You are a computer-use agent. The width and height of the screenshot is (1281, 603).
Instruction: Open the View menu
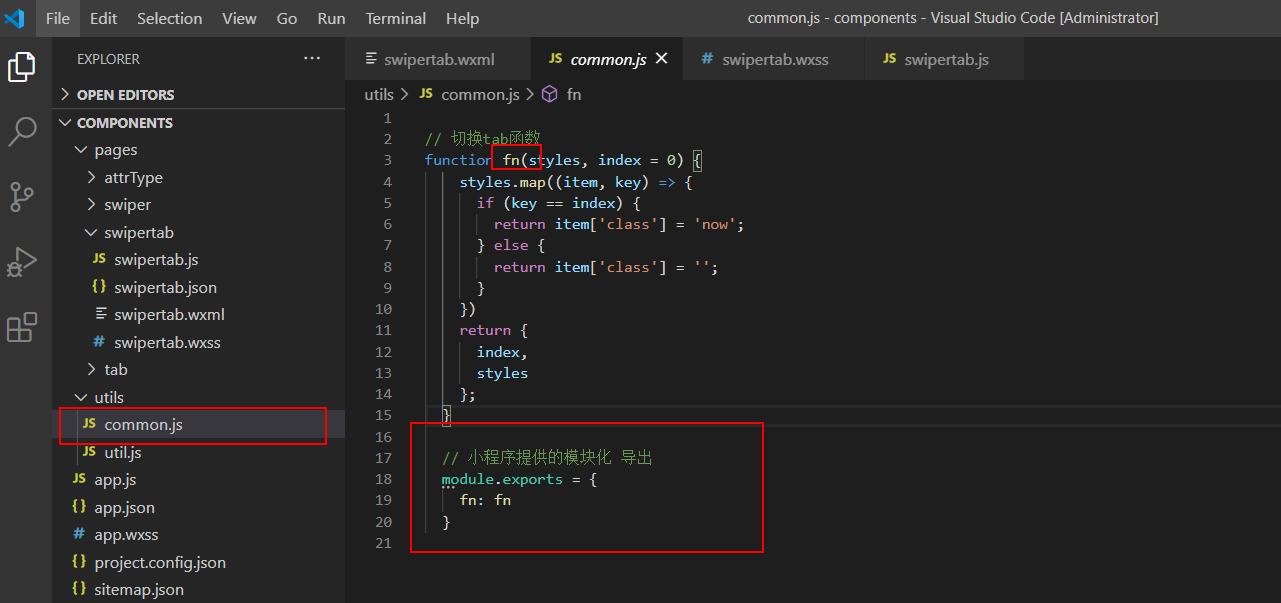[x=239, y=18]
